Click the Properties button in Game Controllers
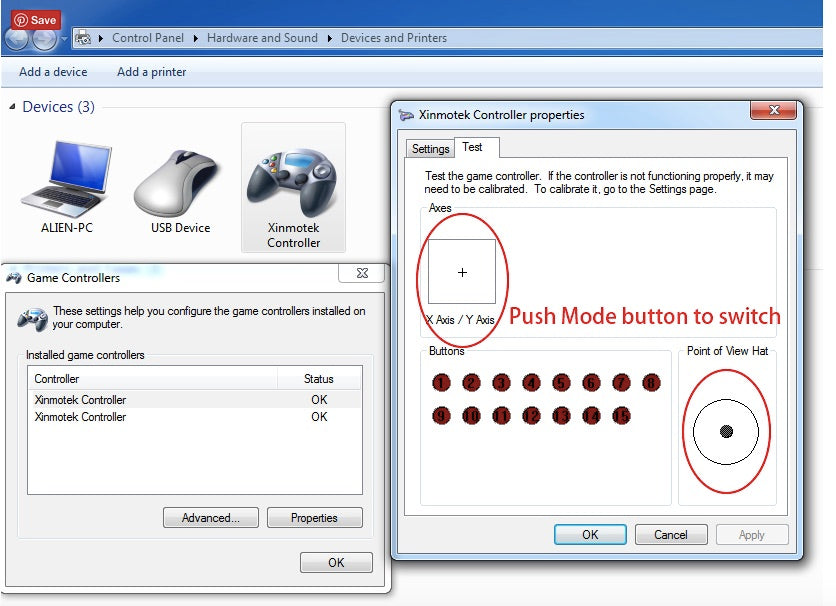This screenshot has width=836, height=606. pyautogui.click(x=314, y=518)
